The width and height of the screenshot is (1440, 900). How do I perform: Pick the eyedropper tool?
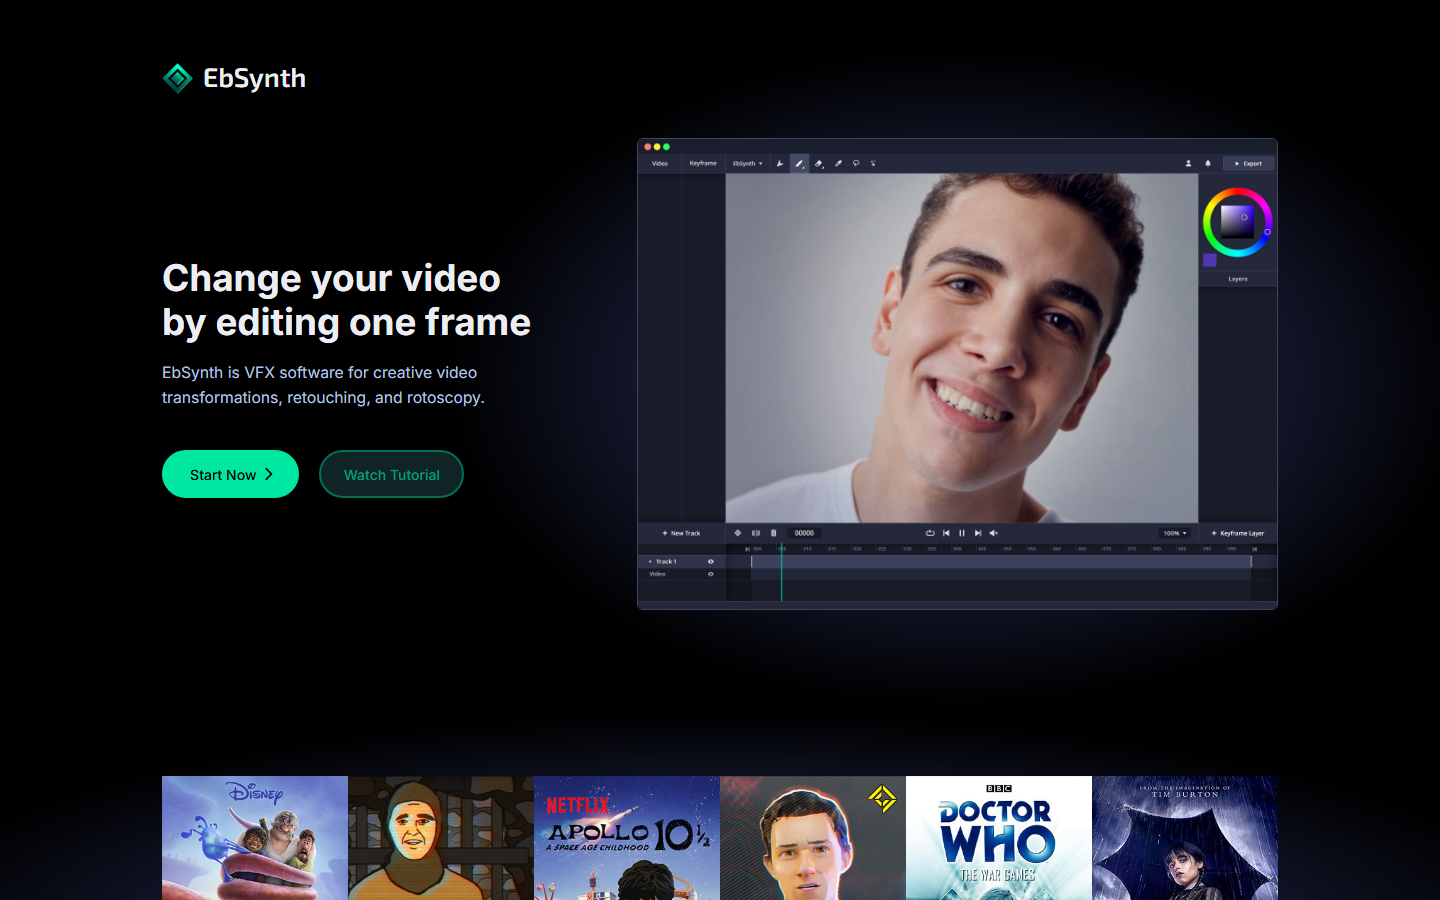click(838, 163)
